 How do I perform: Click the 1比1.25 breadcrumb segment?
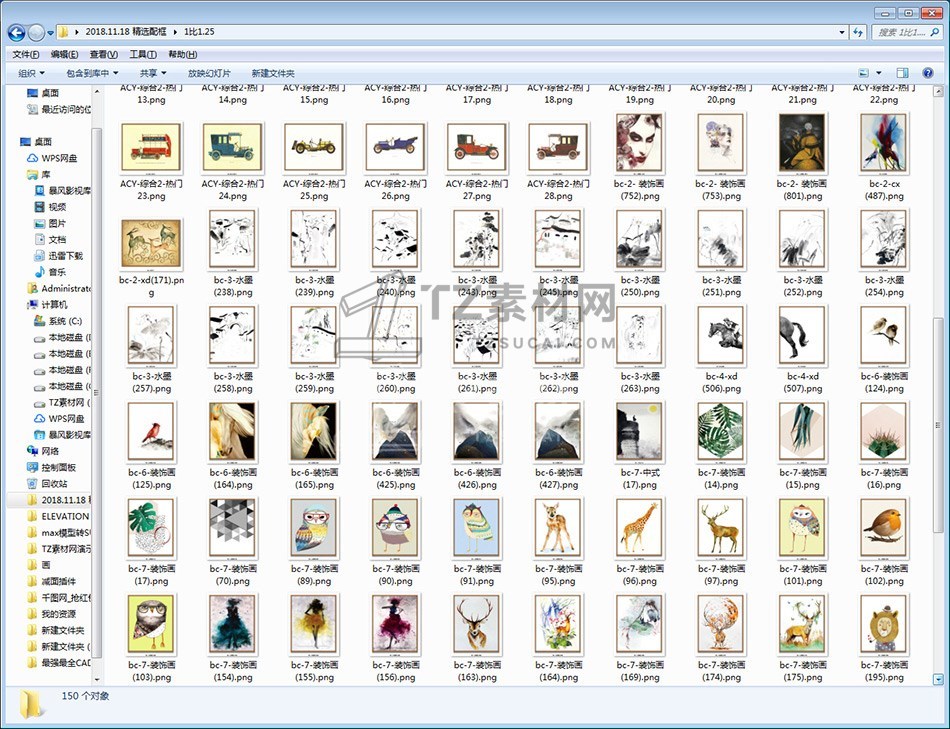199,32
